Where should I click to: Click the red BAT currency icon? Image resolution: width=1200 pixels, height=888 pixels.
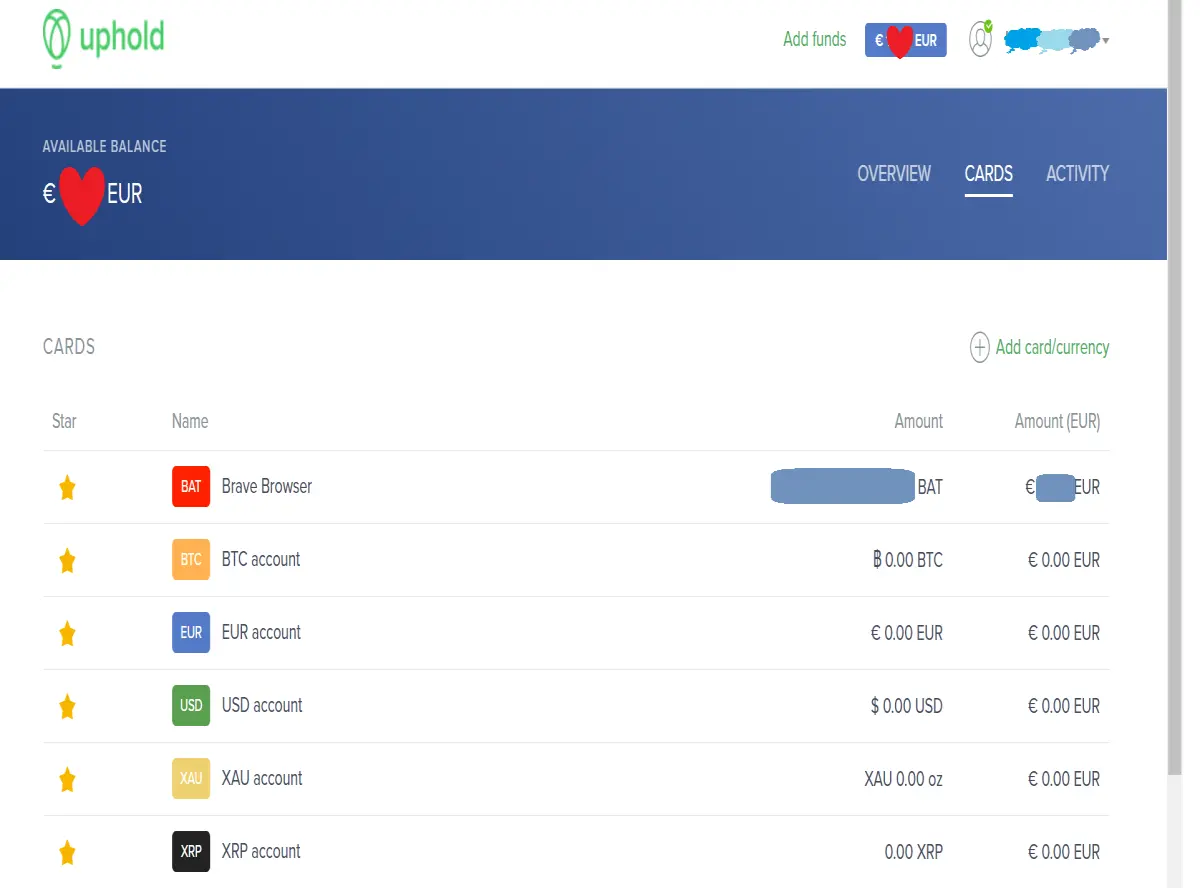pyautogui.click(x=191, y=487)
